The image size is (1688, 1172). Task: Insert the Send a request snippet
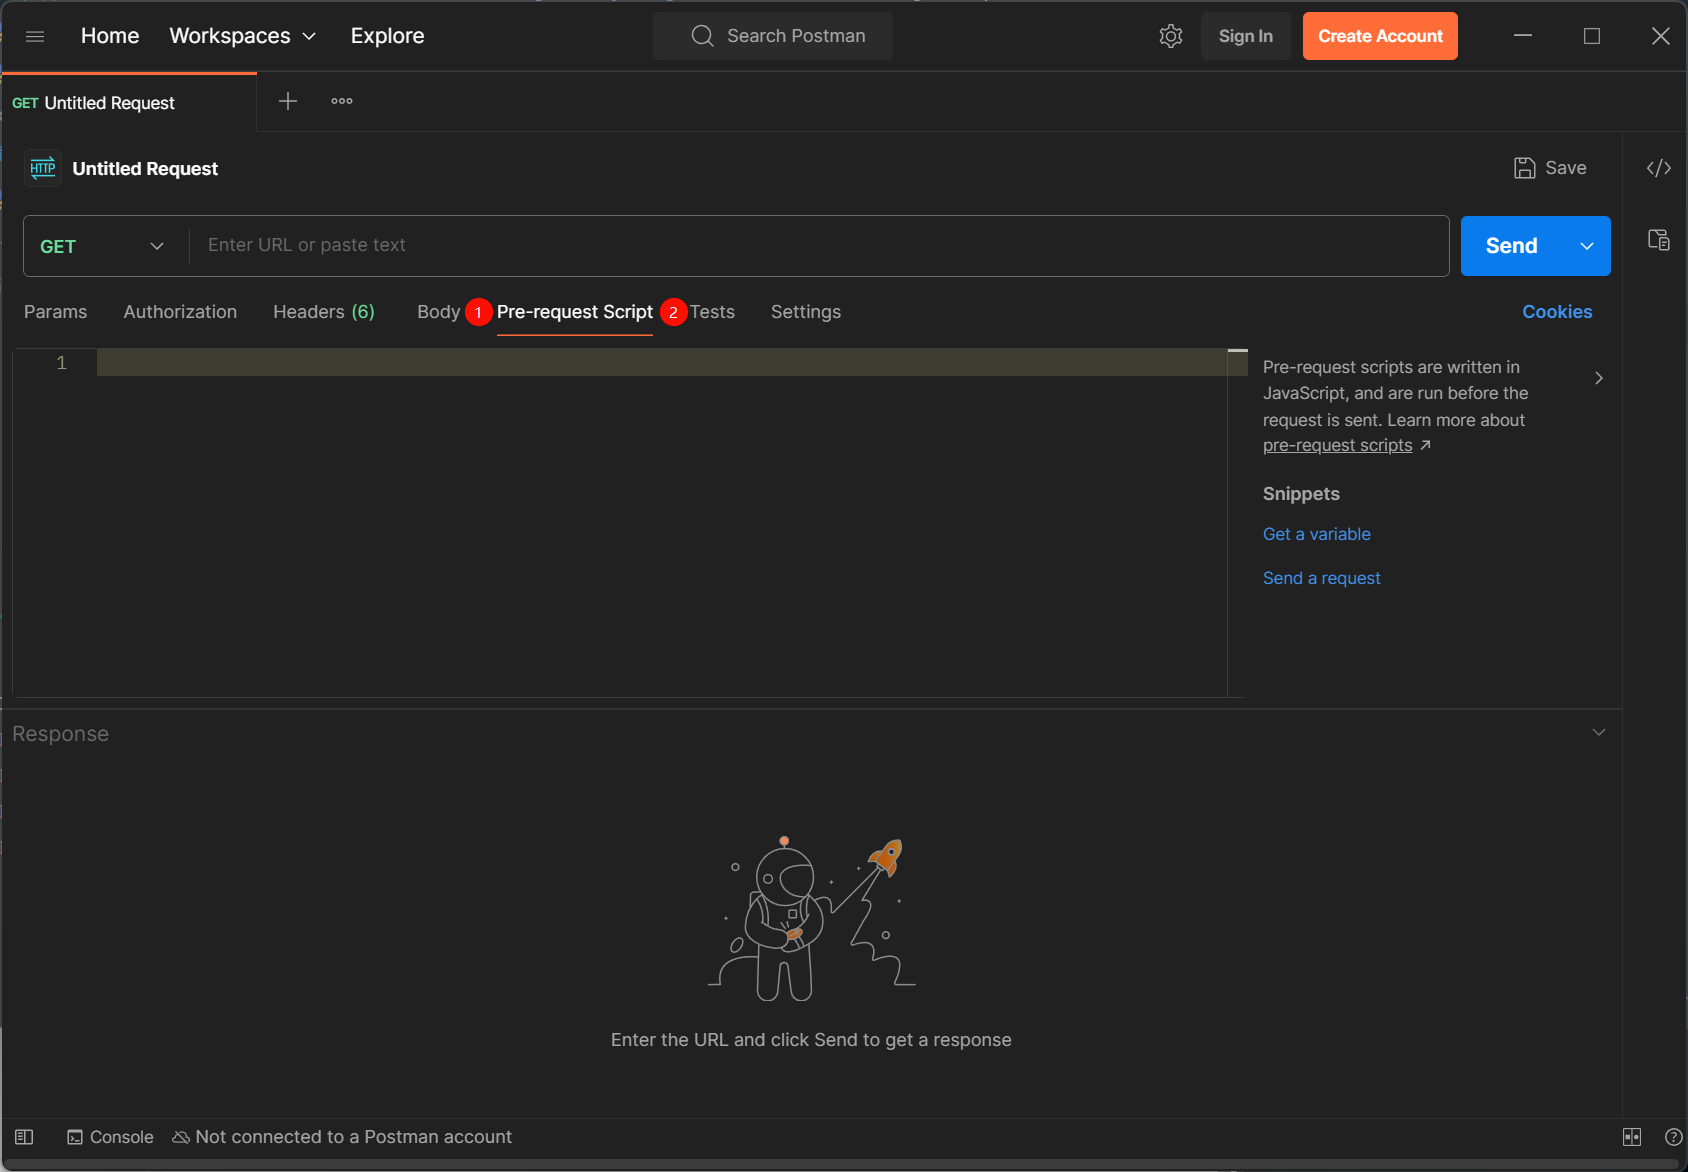1321,578
